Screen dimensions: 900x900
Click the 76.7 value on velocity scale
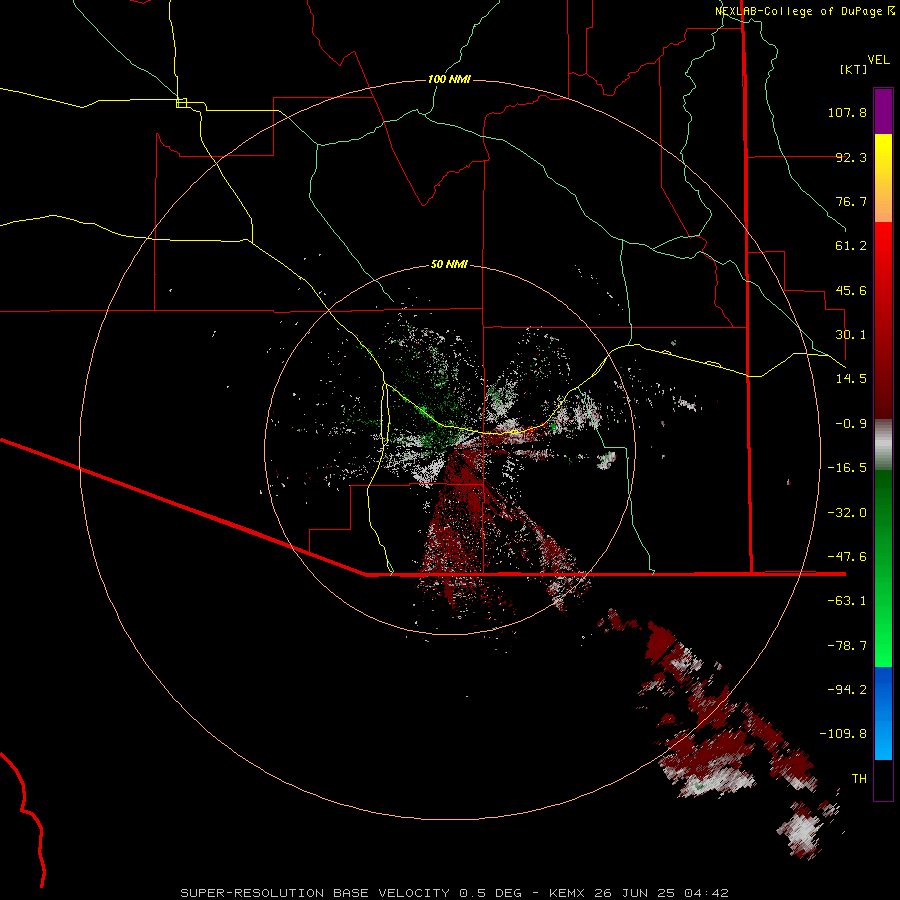click(851, 201)
